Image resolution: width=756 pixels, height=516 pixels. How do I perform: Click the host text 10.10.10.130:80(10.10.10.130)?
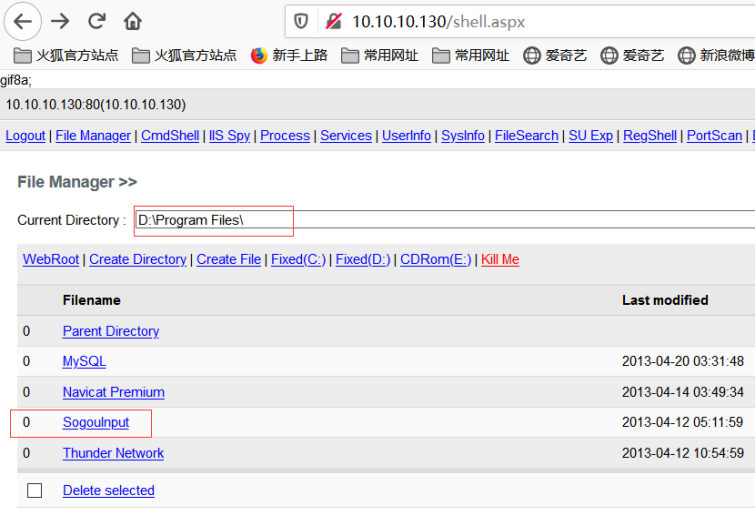[95, 105]
